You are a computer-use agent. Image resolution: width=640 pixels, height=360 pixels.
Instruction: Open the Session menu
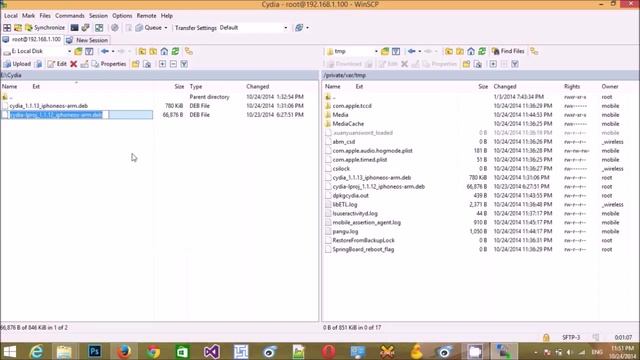coord(98,16)
